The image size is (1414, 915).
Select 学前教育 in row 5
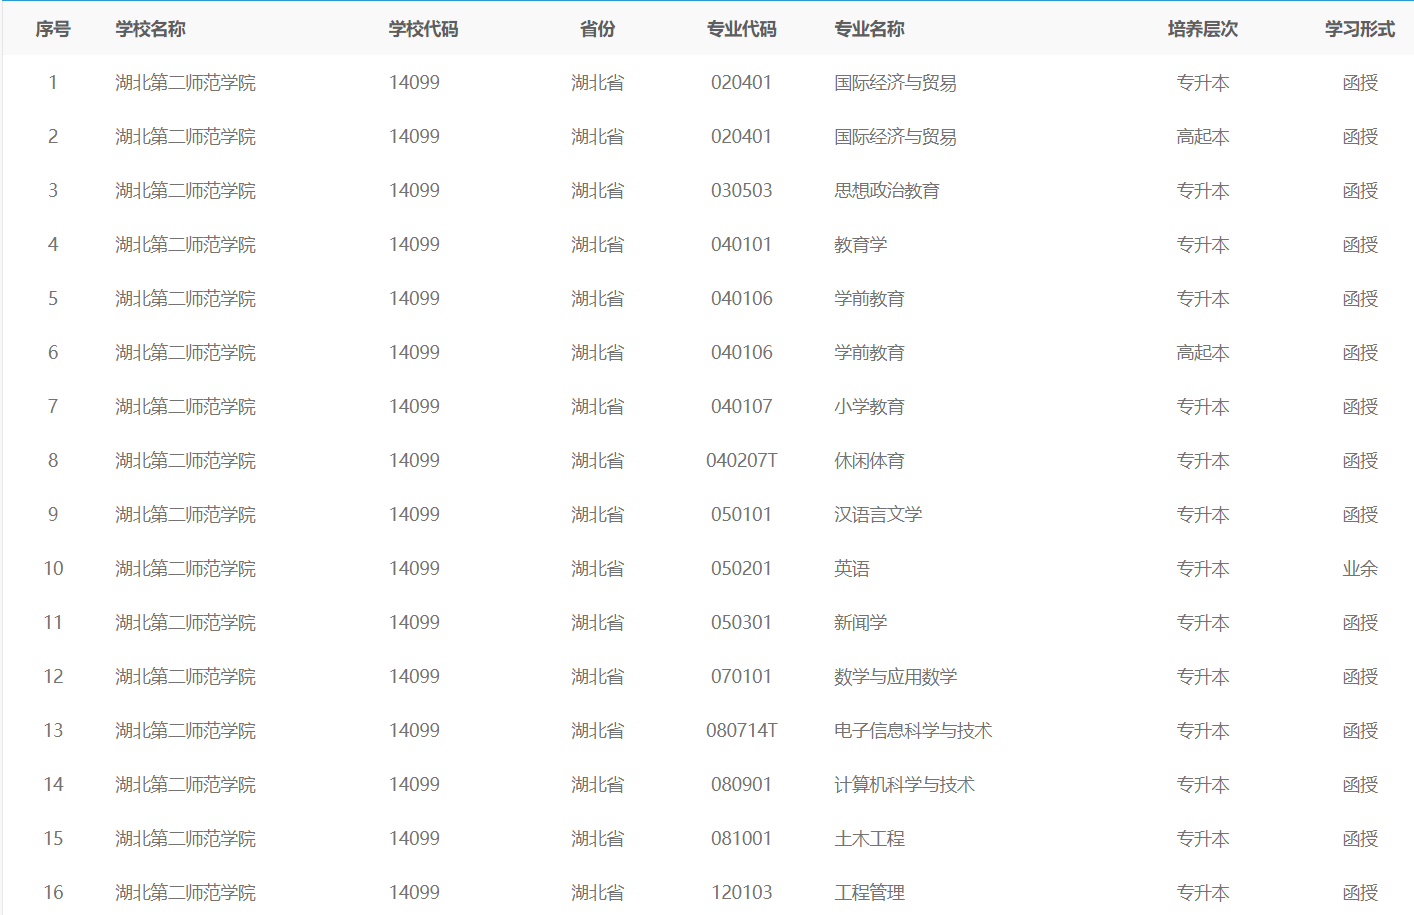[869, 299]
